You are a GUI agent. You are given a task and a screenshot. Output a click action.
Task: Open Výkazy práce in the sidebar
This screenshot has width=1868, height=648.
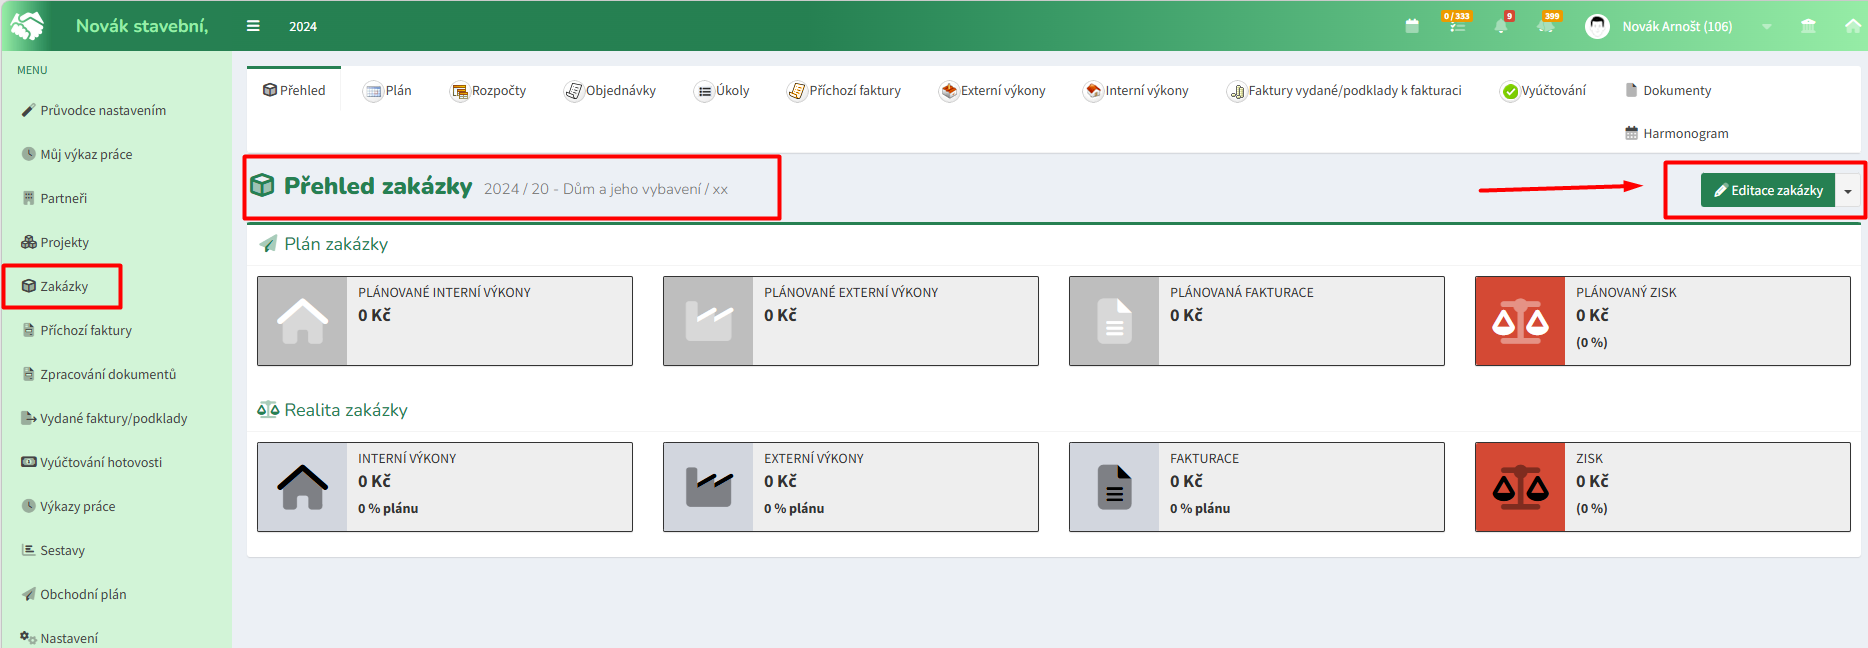click(69, 506)
